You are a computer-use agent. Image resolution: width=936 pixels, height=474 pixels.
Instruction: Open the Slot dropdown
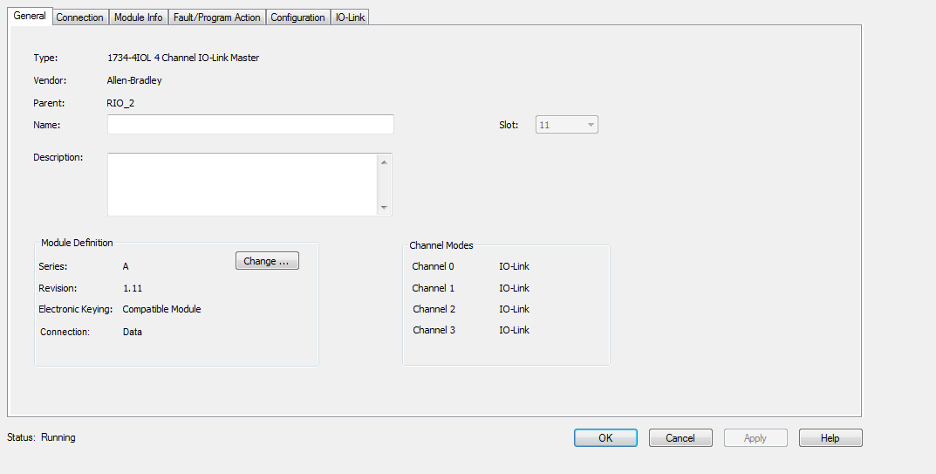tap(566, 125)
